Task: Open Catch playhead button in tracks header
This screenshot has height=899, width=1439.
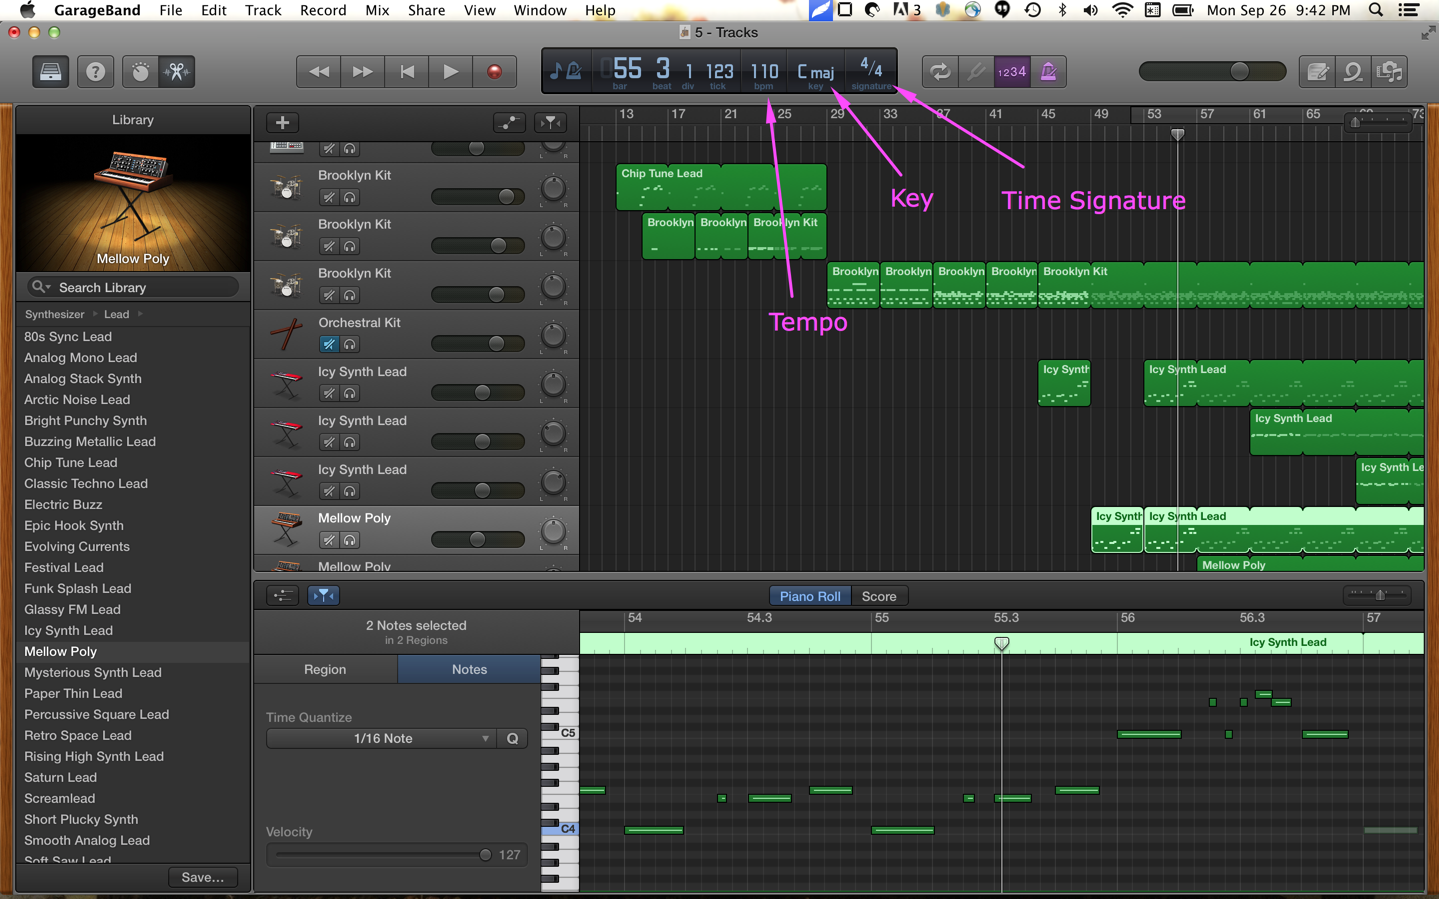Action: coord(550,122)
